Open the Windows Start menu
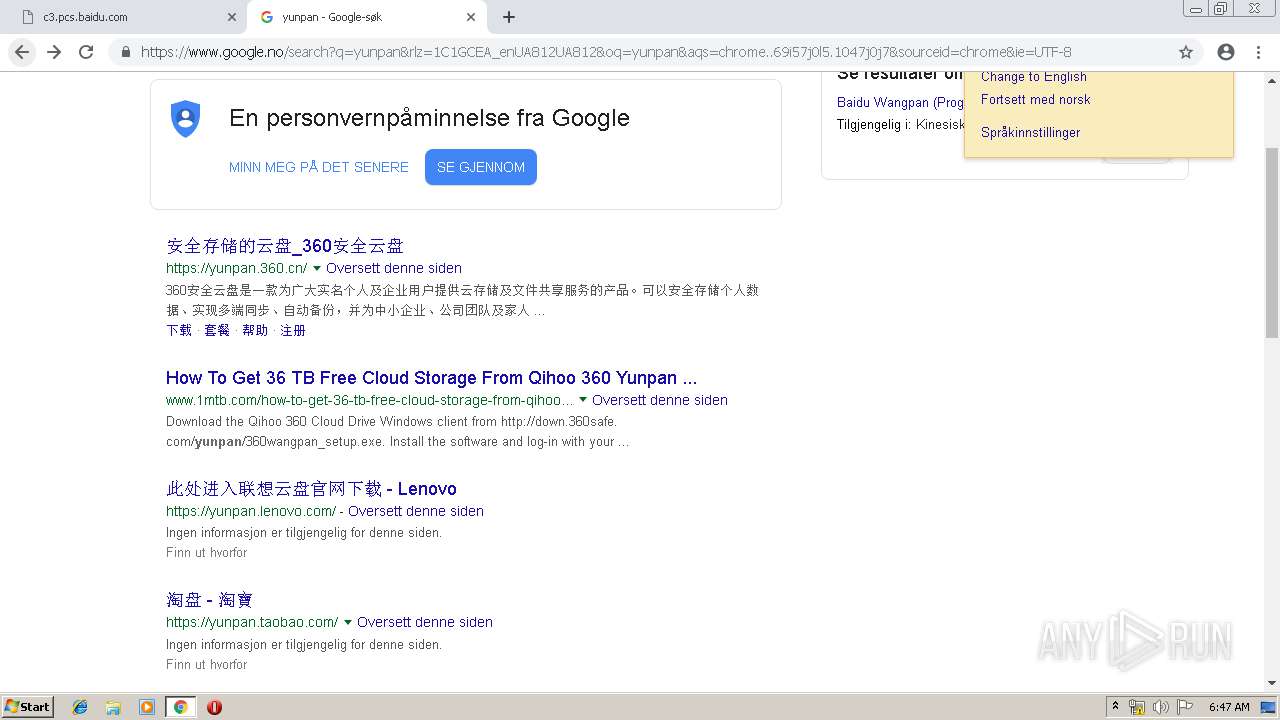Screen dimensions: 1280x720 click(x=28, y=707)
